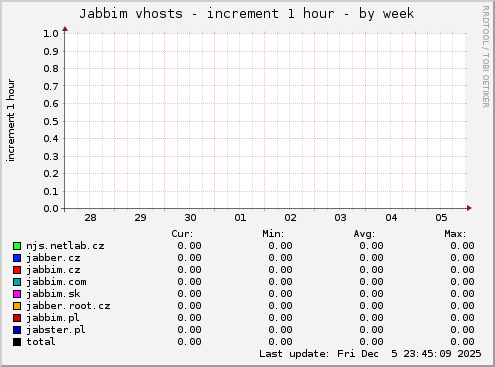495x367 pixels.
Task: Click the Cur: column header
Action: tap(182, 234)
